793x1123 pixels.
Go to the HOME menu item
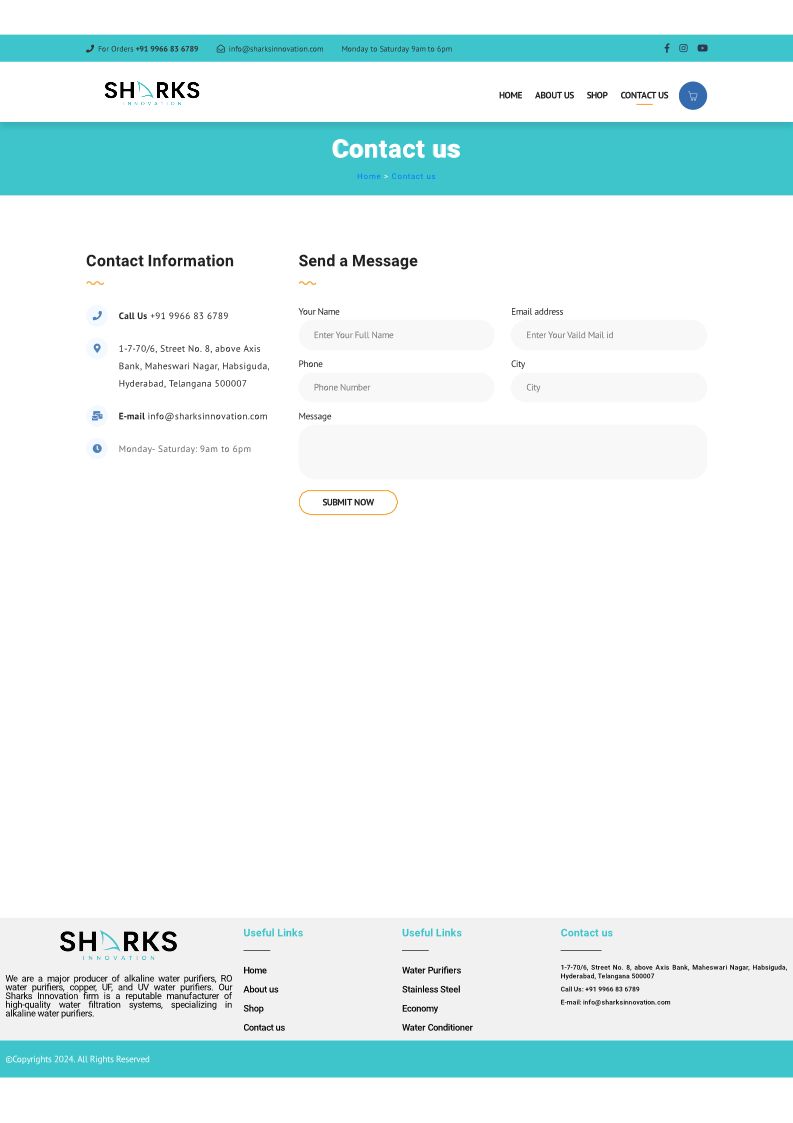tap(510, 96)
